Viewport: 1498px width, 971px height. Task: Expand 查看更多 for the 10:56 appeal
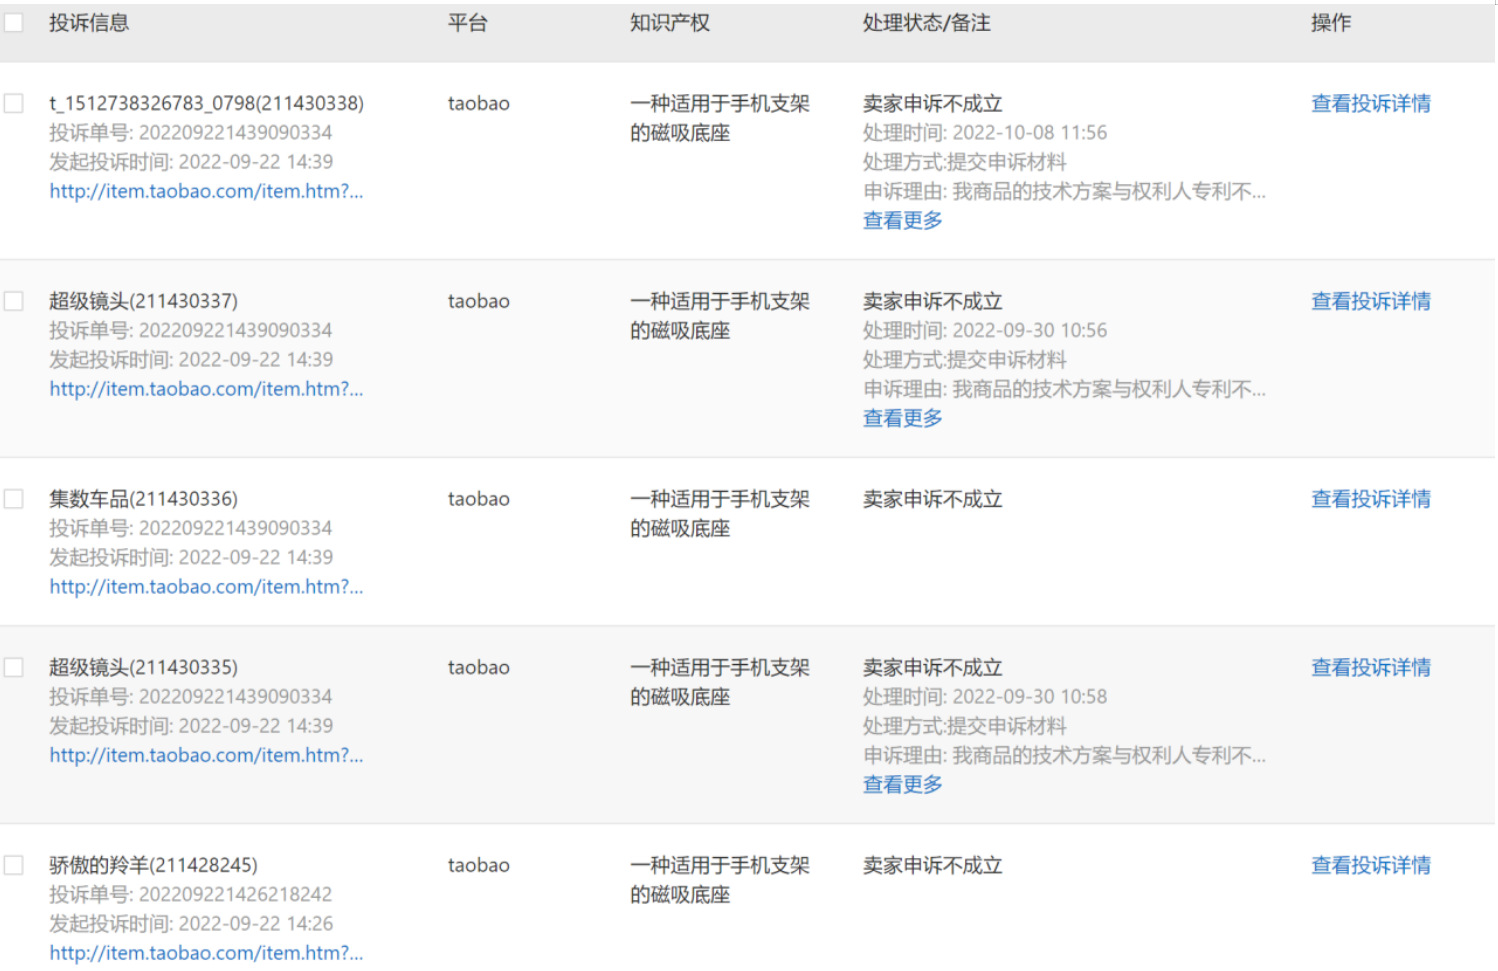point(902,418)
